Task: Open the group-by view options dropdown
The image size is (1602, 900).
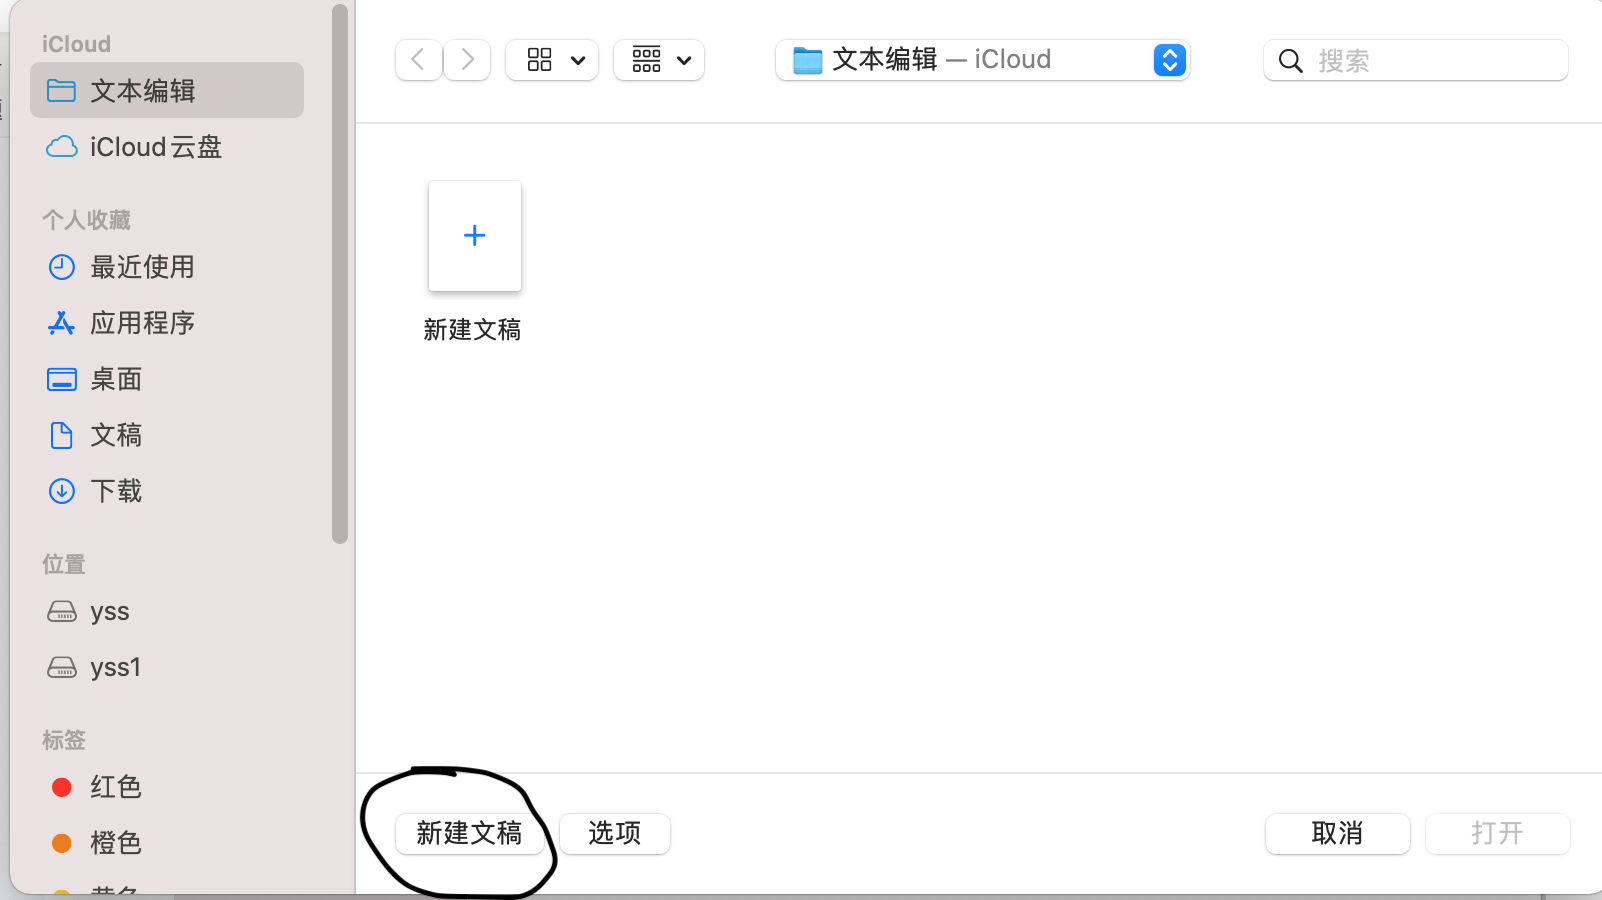Action: (x=659, y=60)
